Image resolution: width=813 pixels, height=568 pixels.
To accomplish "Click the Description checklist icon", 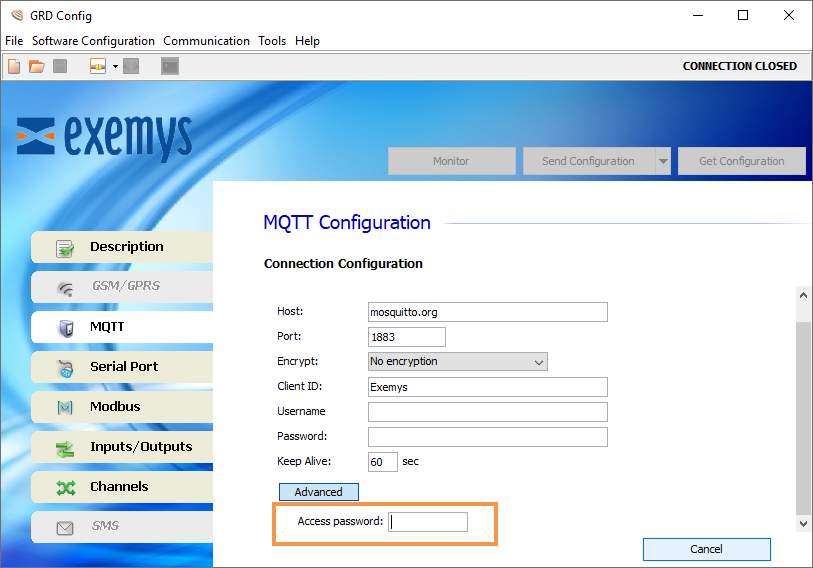I will (65, 248).
